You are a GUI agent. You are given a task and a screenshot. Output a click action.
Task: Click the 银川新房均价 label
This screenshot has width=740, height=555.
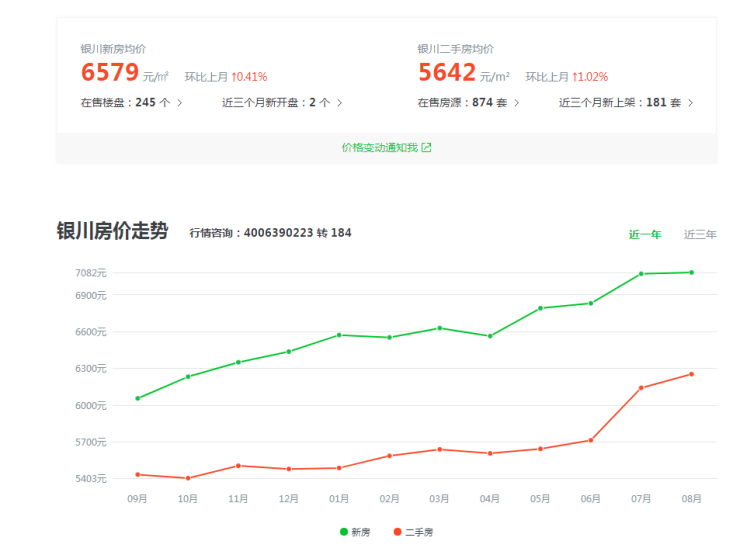[x=113, y=49]
